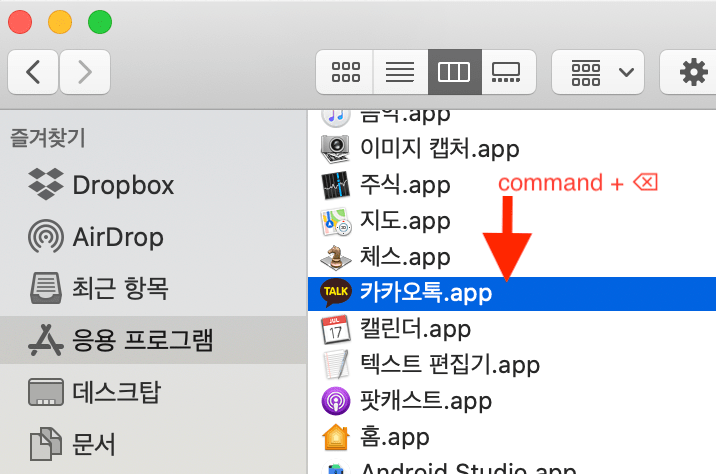
Task: Click the KakaoTalk TALK icon
Action: pyautogui.click(x=336, y=293)
